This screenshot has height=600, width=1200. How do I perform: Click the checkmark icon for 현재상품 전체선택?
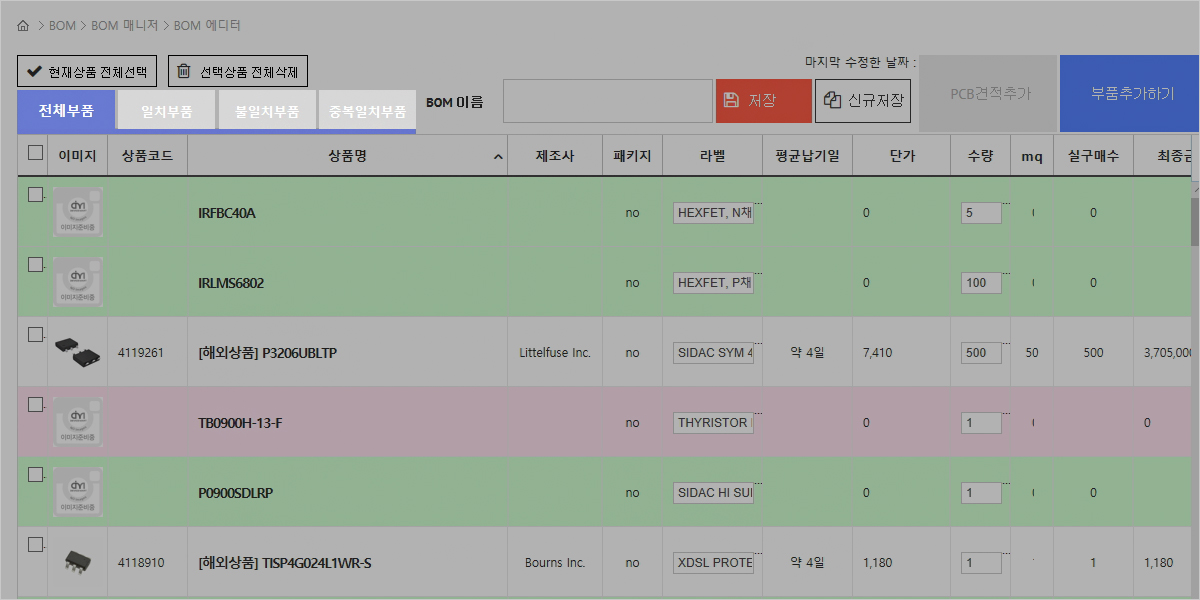click(x=34, y=71)
